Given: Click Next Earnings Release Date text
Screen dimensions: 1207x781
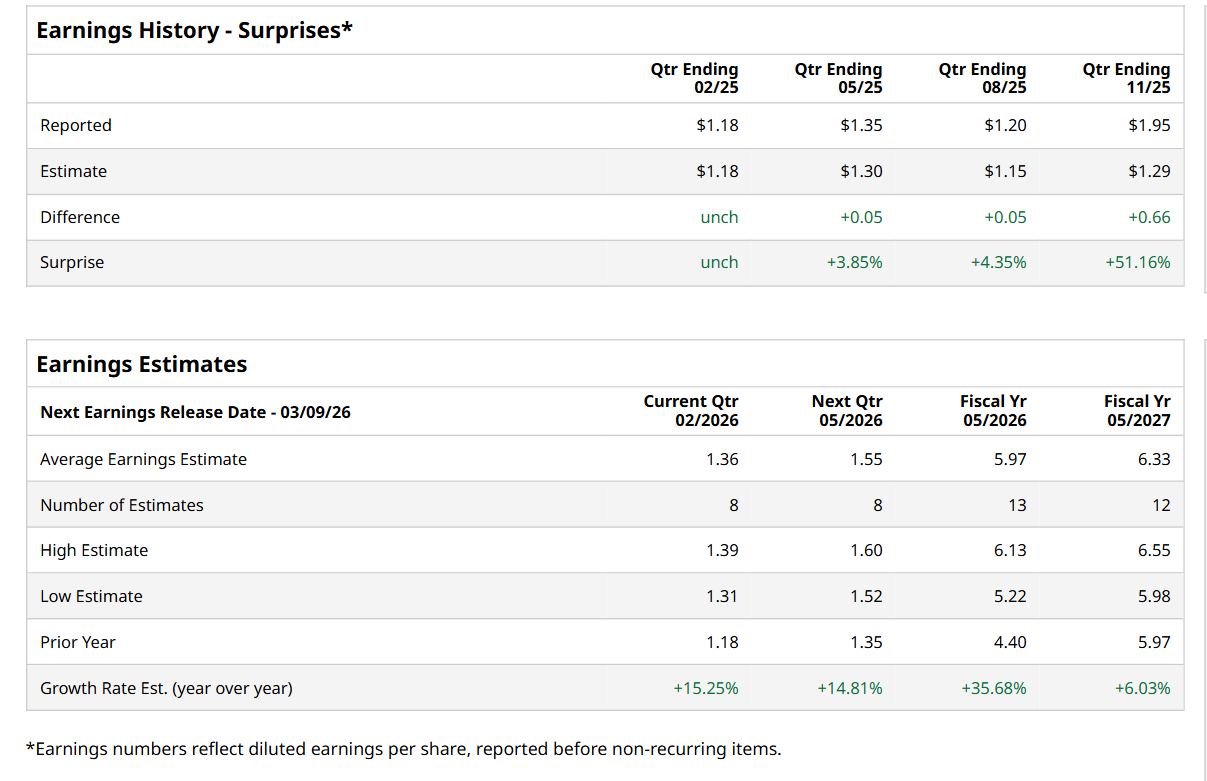Looking at the screenshot, I should click(195, 412).
